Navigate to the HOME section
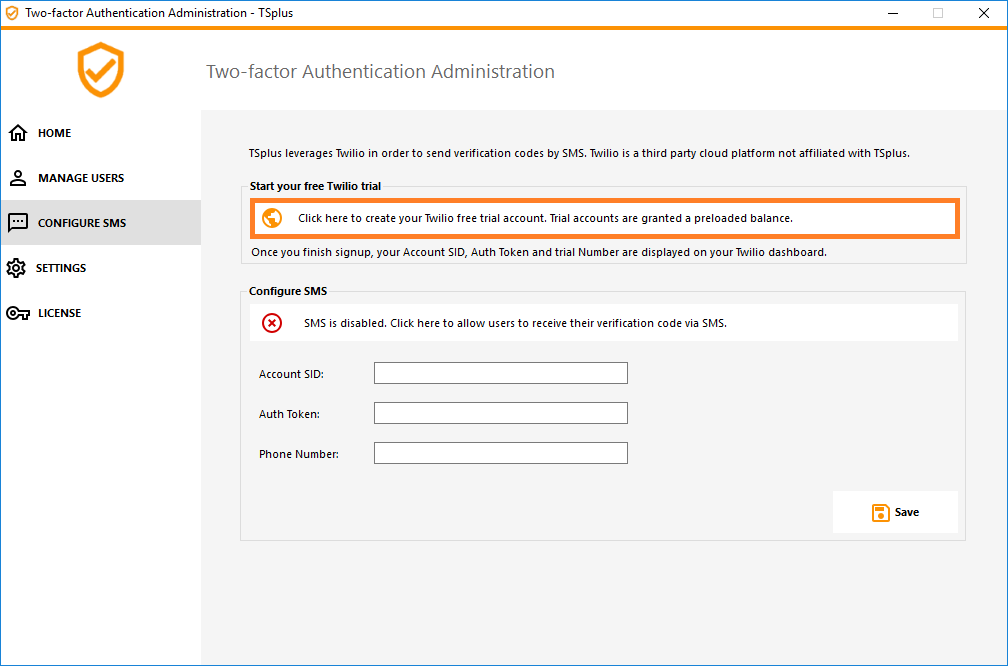The image size is (1008, 666). pos(55,132)
